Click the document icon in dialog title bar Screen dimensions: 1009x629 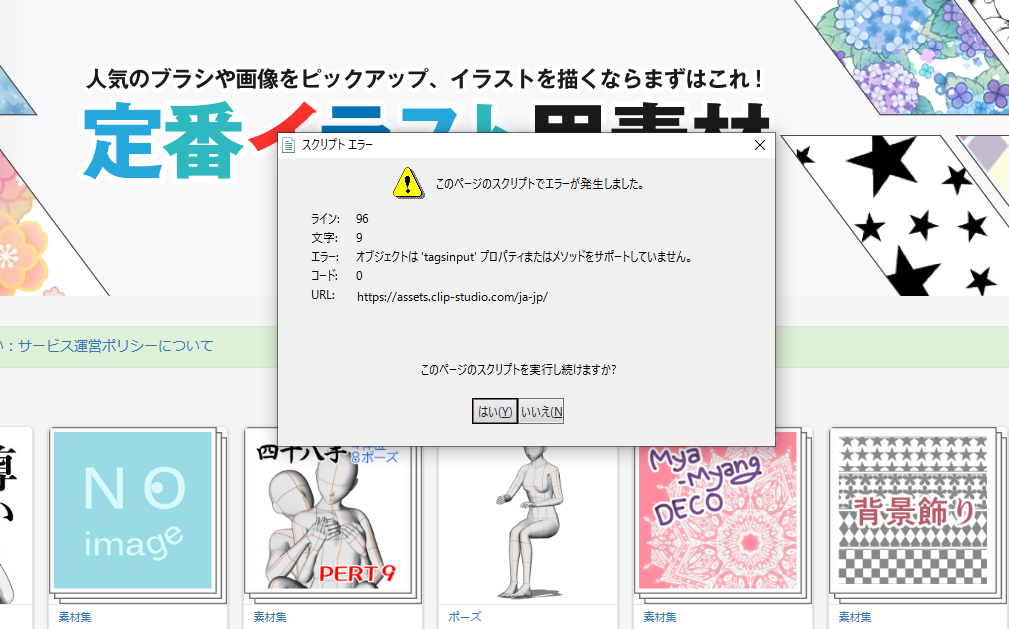point(288,145)
